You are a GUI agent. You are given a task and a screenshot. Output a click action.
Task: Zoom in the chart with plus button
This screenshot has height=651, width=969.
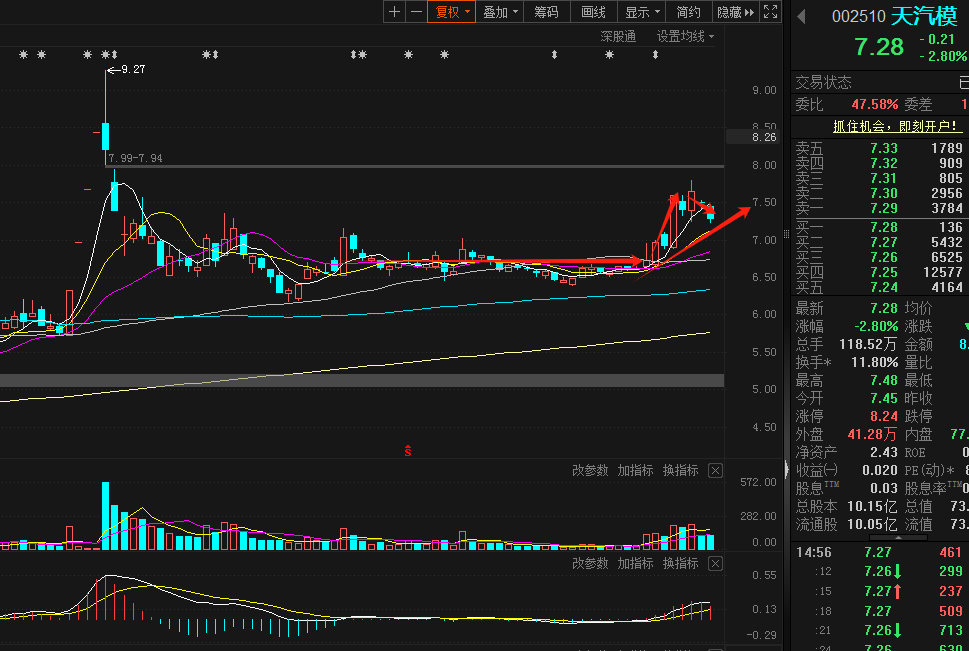tap(394, 12)
